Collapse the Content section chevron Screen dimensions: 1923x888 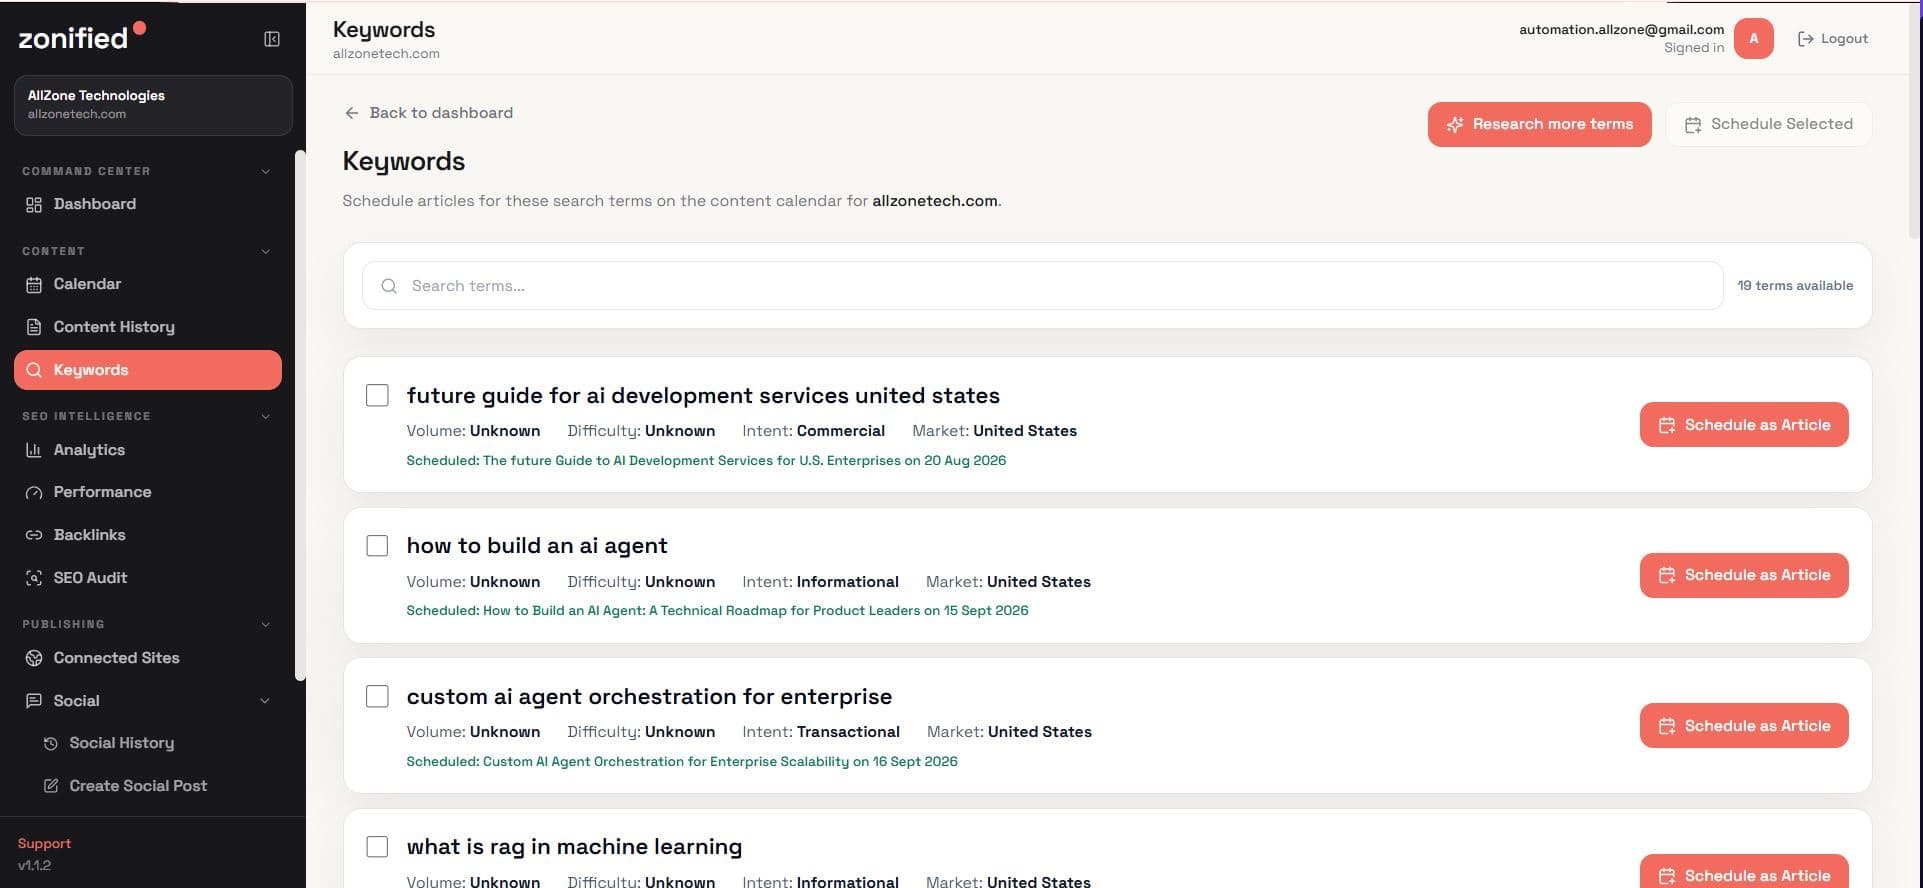[265, 252]
